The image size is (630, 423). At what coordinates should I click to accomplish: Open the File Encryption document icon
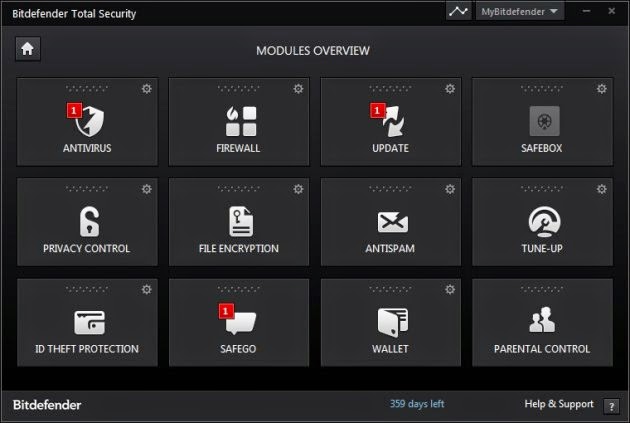tap(241, 221)
